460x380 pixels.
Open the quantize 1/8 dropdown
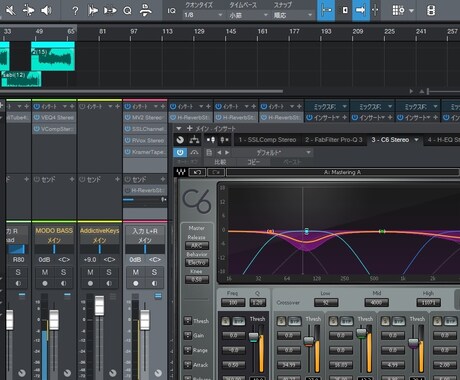click(203, 15)
